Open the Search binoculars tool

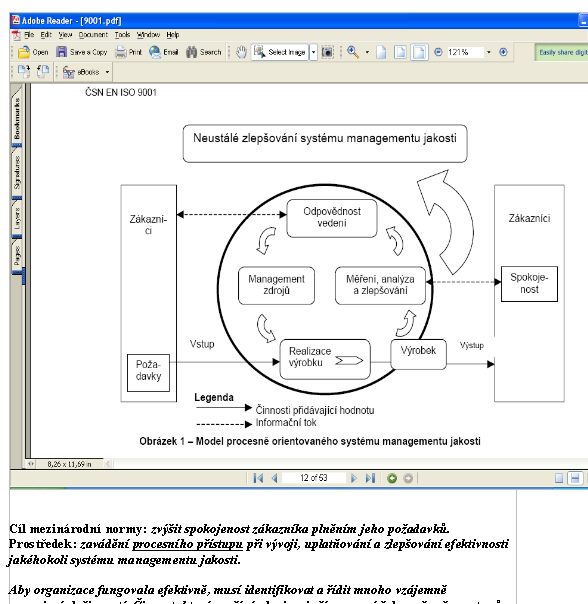click(x=203, y=52)
